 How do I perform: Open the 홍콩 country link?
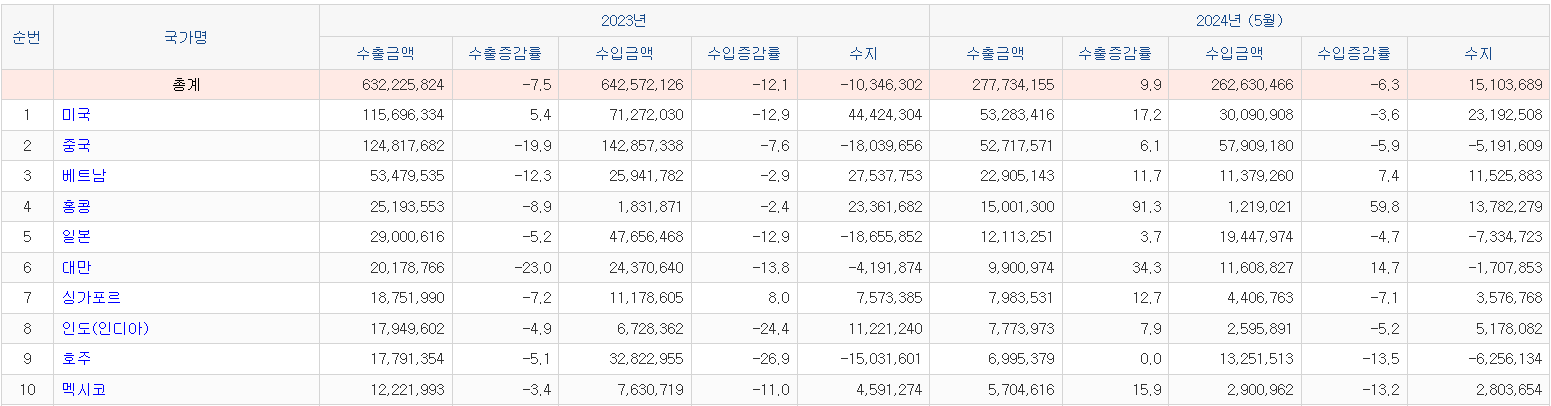[76, 207]
